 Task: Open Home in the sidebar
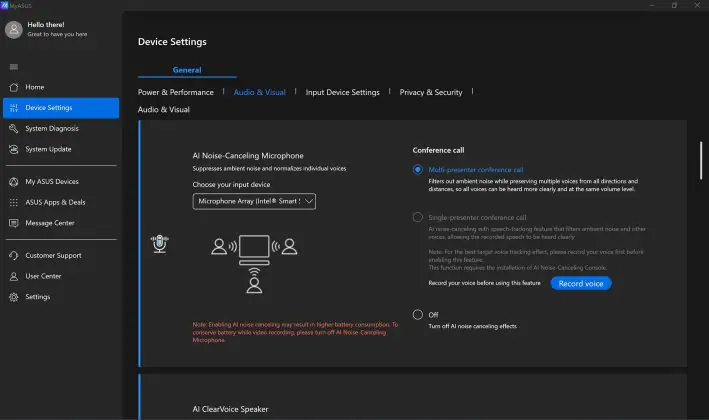(x=61, y=87)
